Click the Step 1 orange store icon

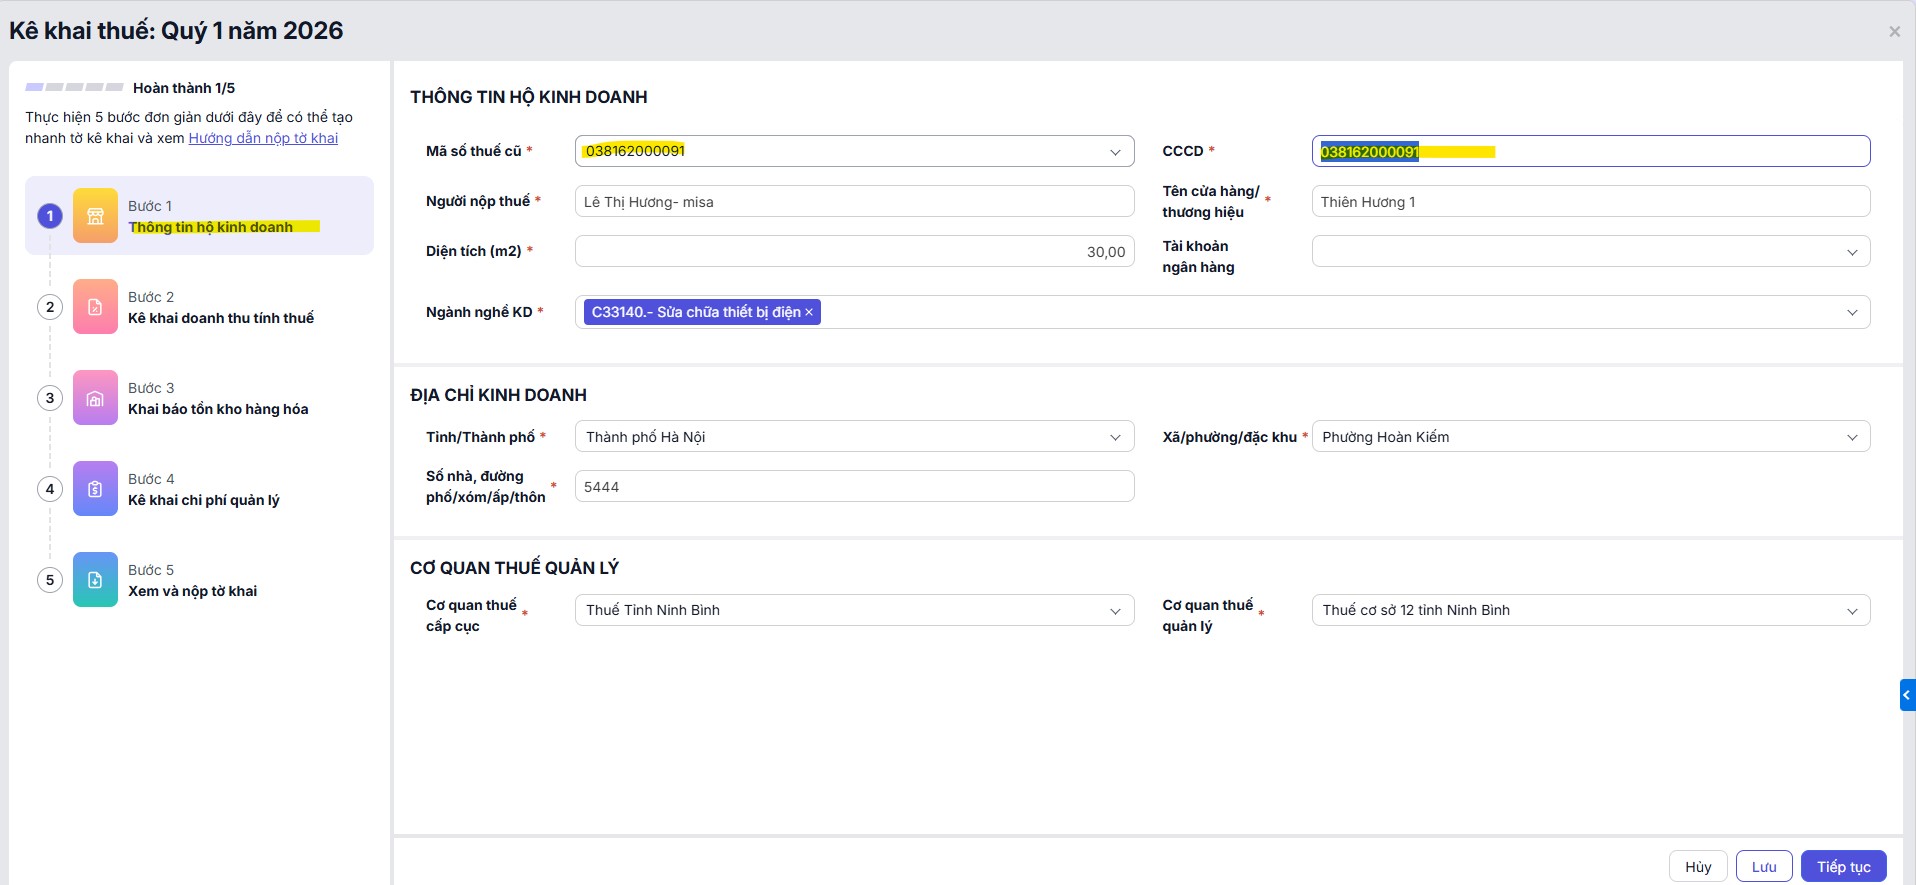tap(95, 216)
